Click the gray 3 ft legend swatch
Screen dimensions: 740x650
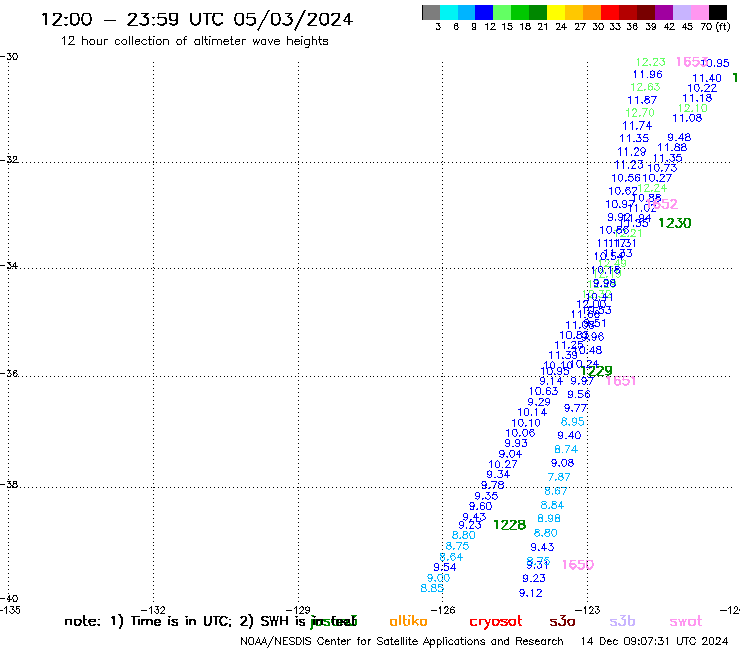[431, 12]
